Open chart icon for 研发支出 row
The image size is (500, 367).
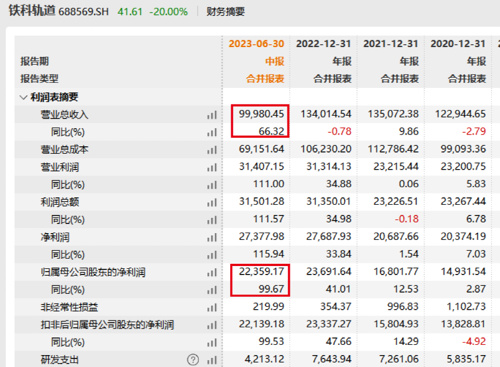(x=212, y=360)
